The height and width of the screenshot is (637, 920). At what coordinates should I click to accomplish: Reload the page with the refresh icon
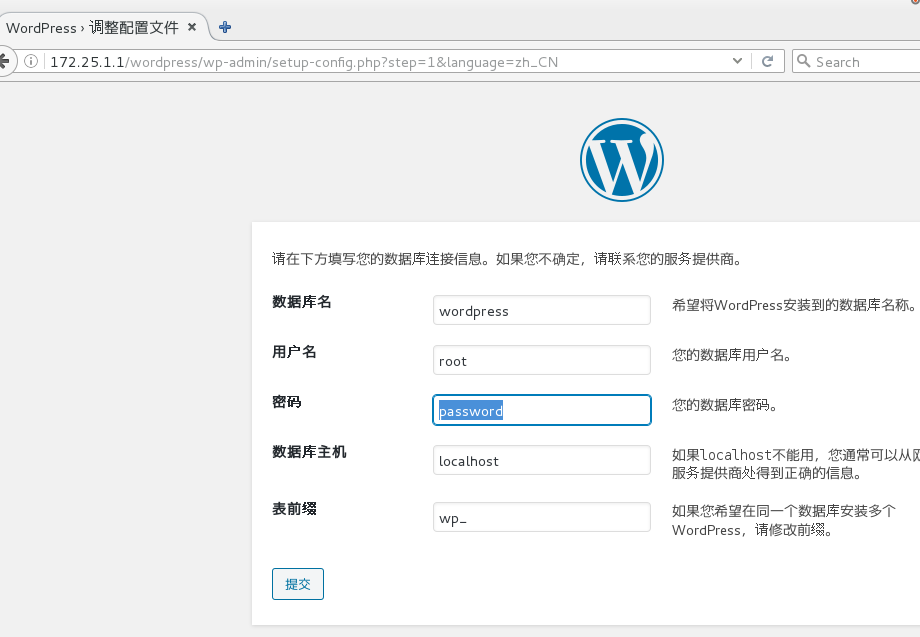coord(767,61)
